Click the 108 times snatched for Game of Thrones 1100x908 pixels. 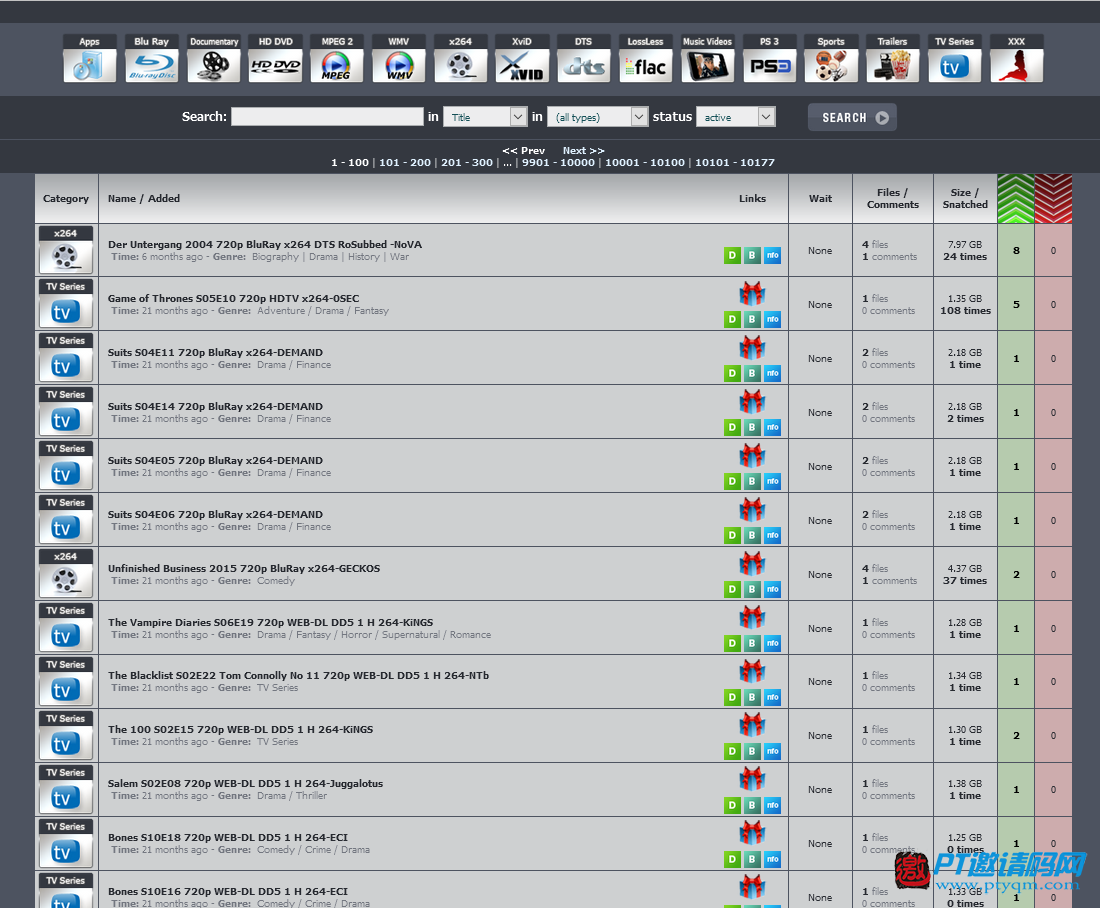pyautogui.click(x=965, y=311)
